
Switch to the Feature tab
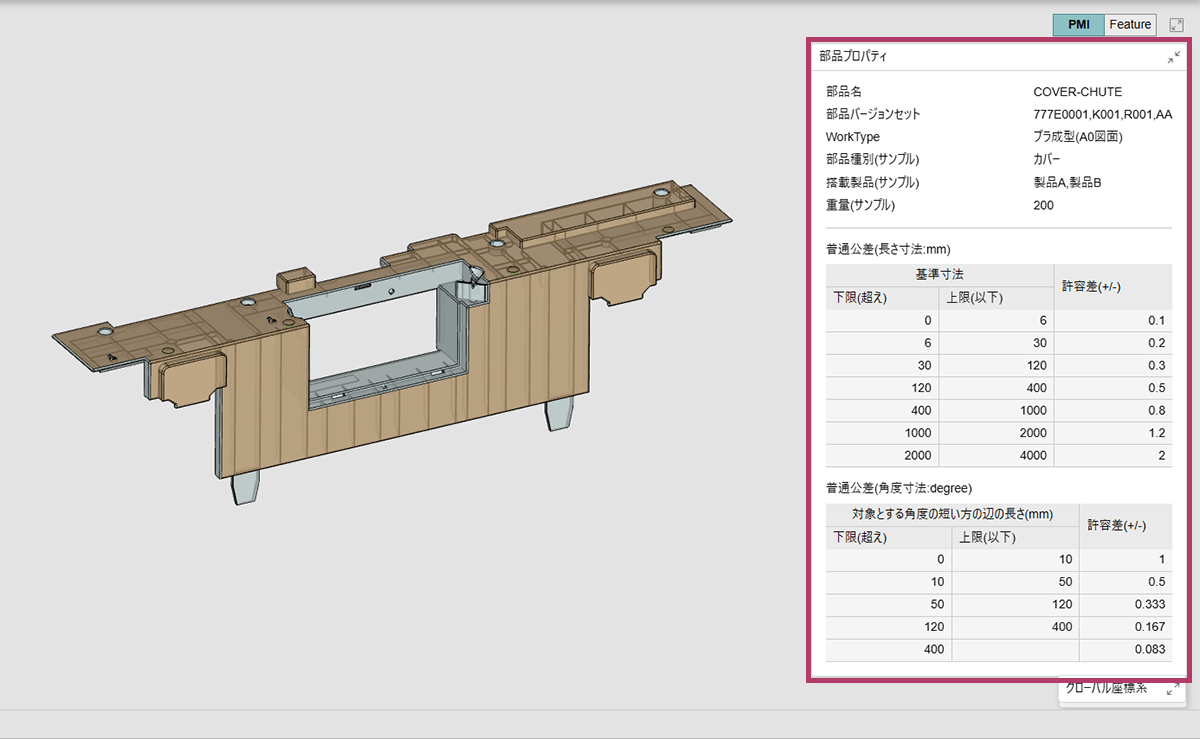[1130, 25]
